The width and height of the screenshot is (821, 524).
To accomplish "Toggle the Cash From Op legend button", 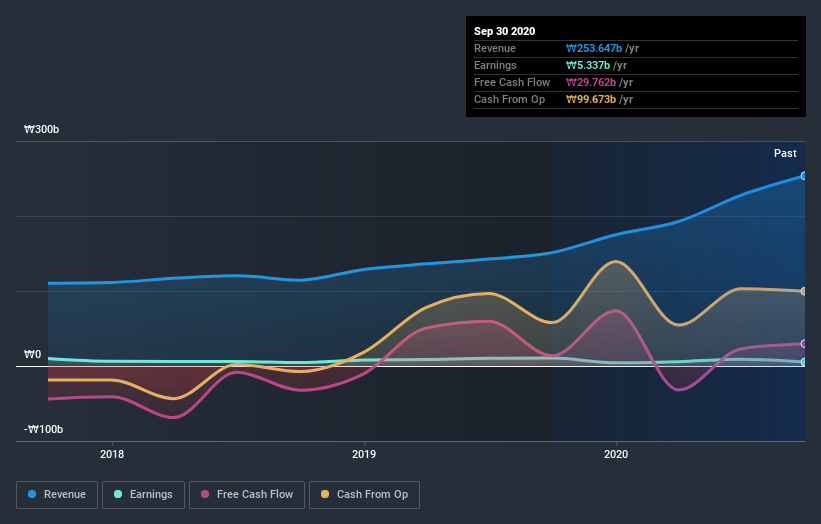I will [x=364, y=495].
